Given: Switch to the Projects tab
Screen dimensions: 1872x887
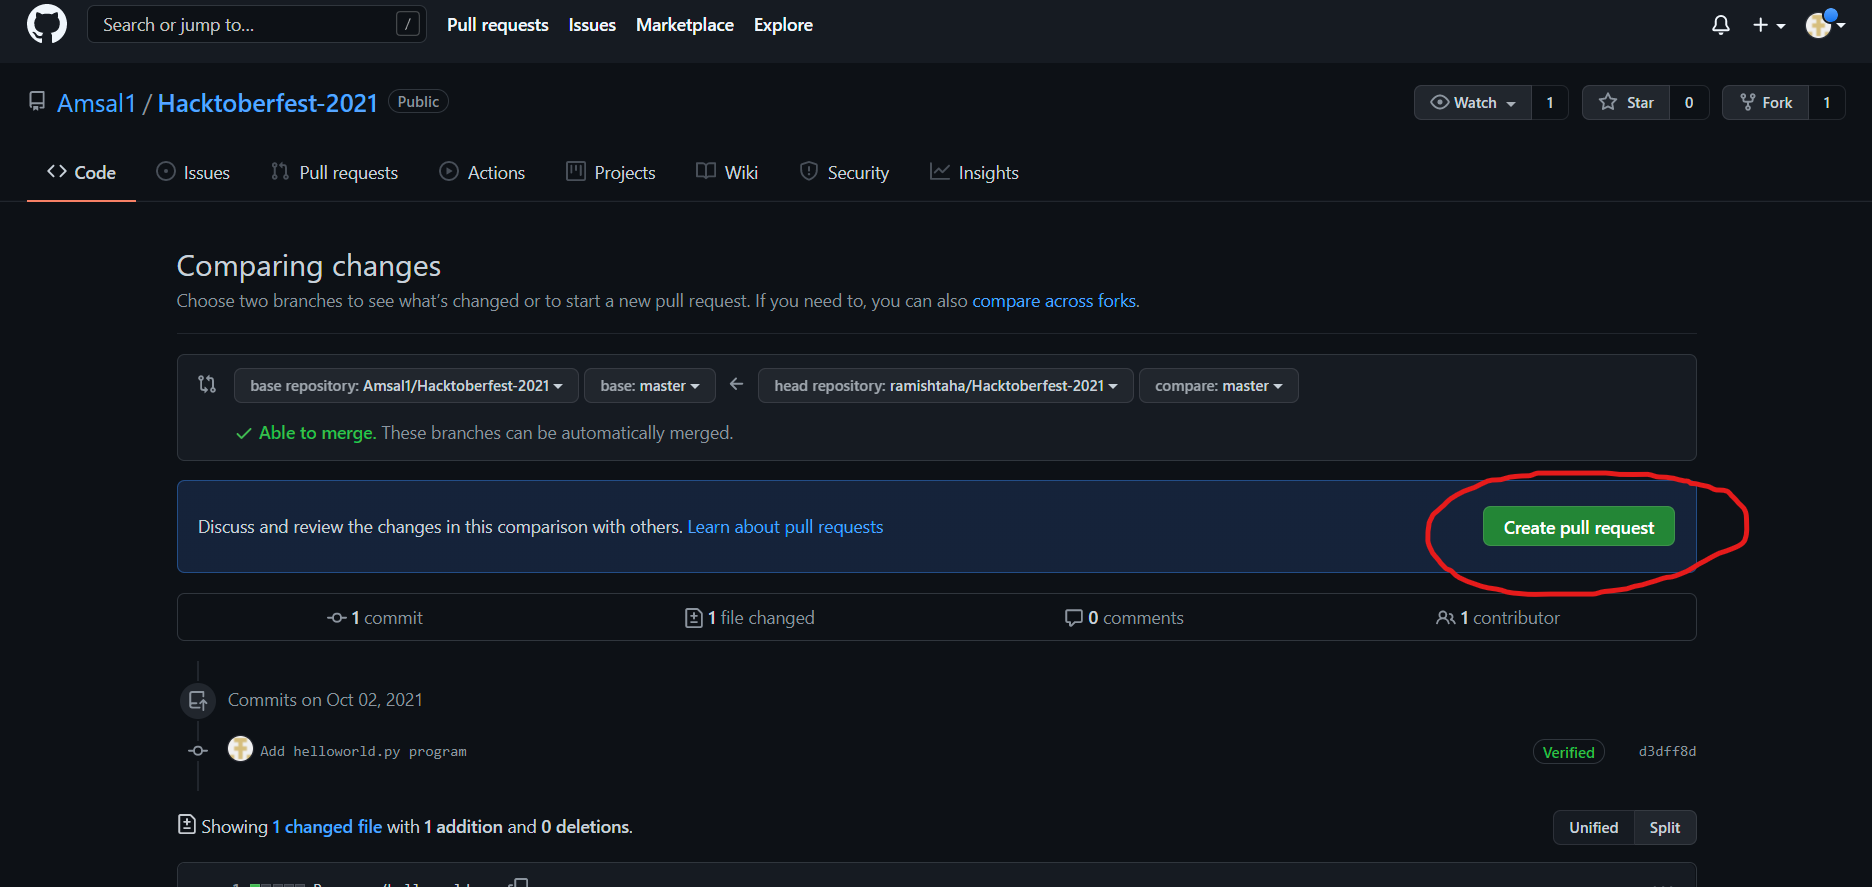Looking at the screenshot, I should pos(611,172).
